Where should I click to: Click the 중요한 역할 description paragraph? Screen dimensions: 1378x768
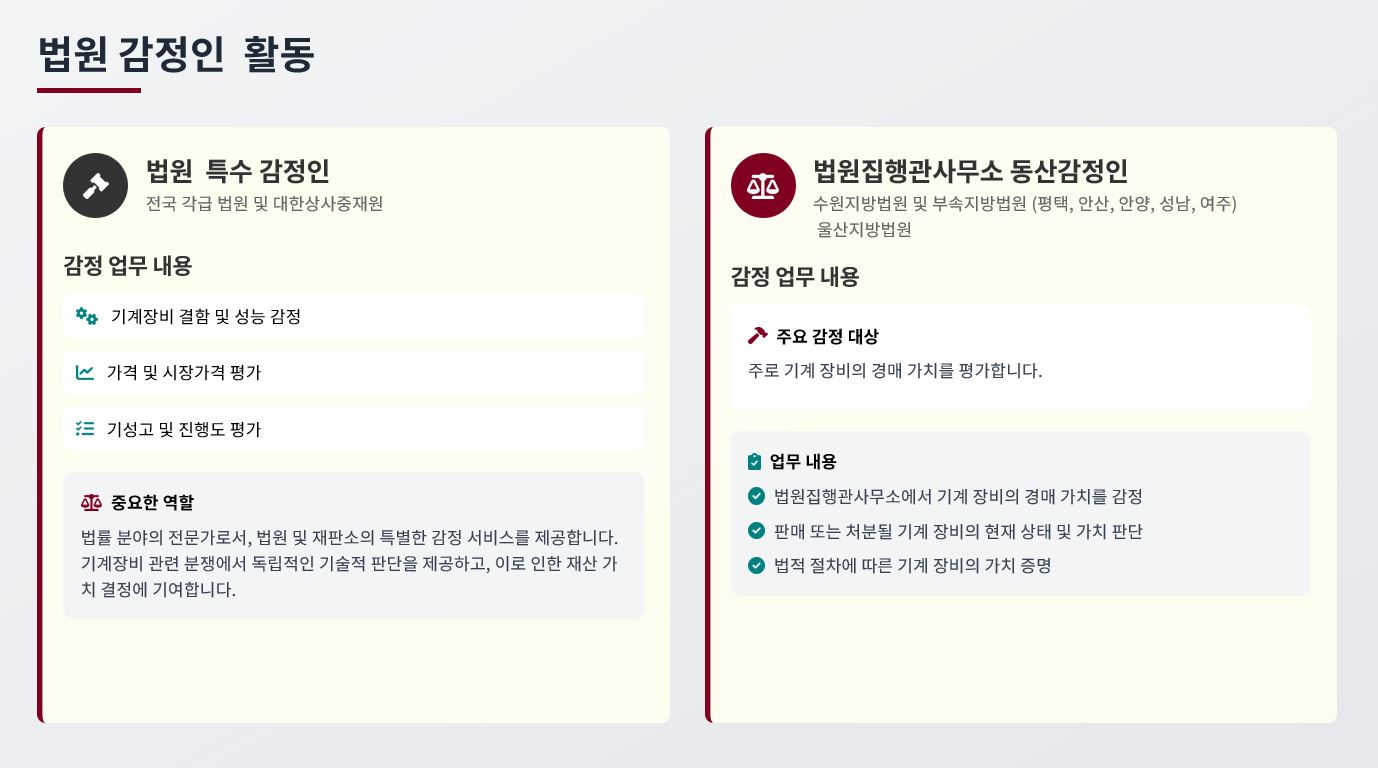(x=350, y=563)
